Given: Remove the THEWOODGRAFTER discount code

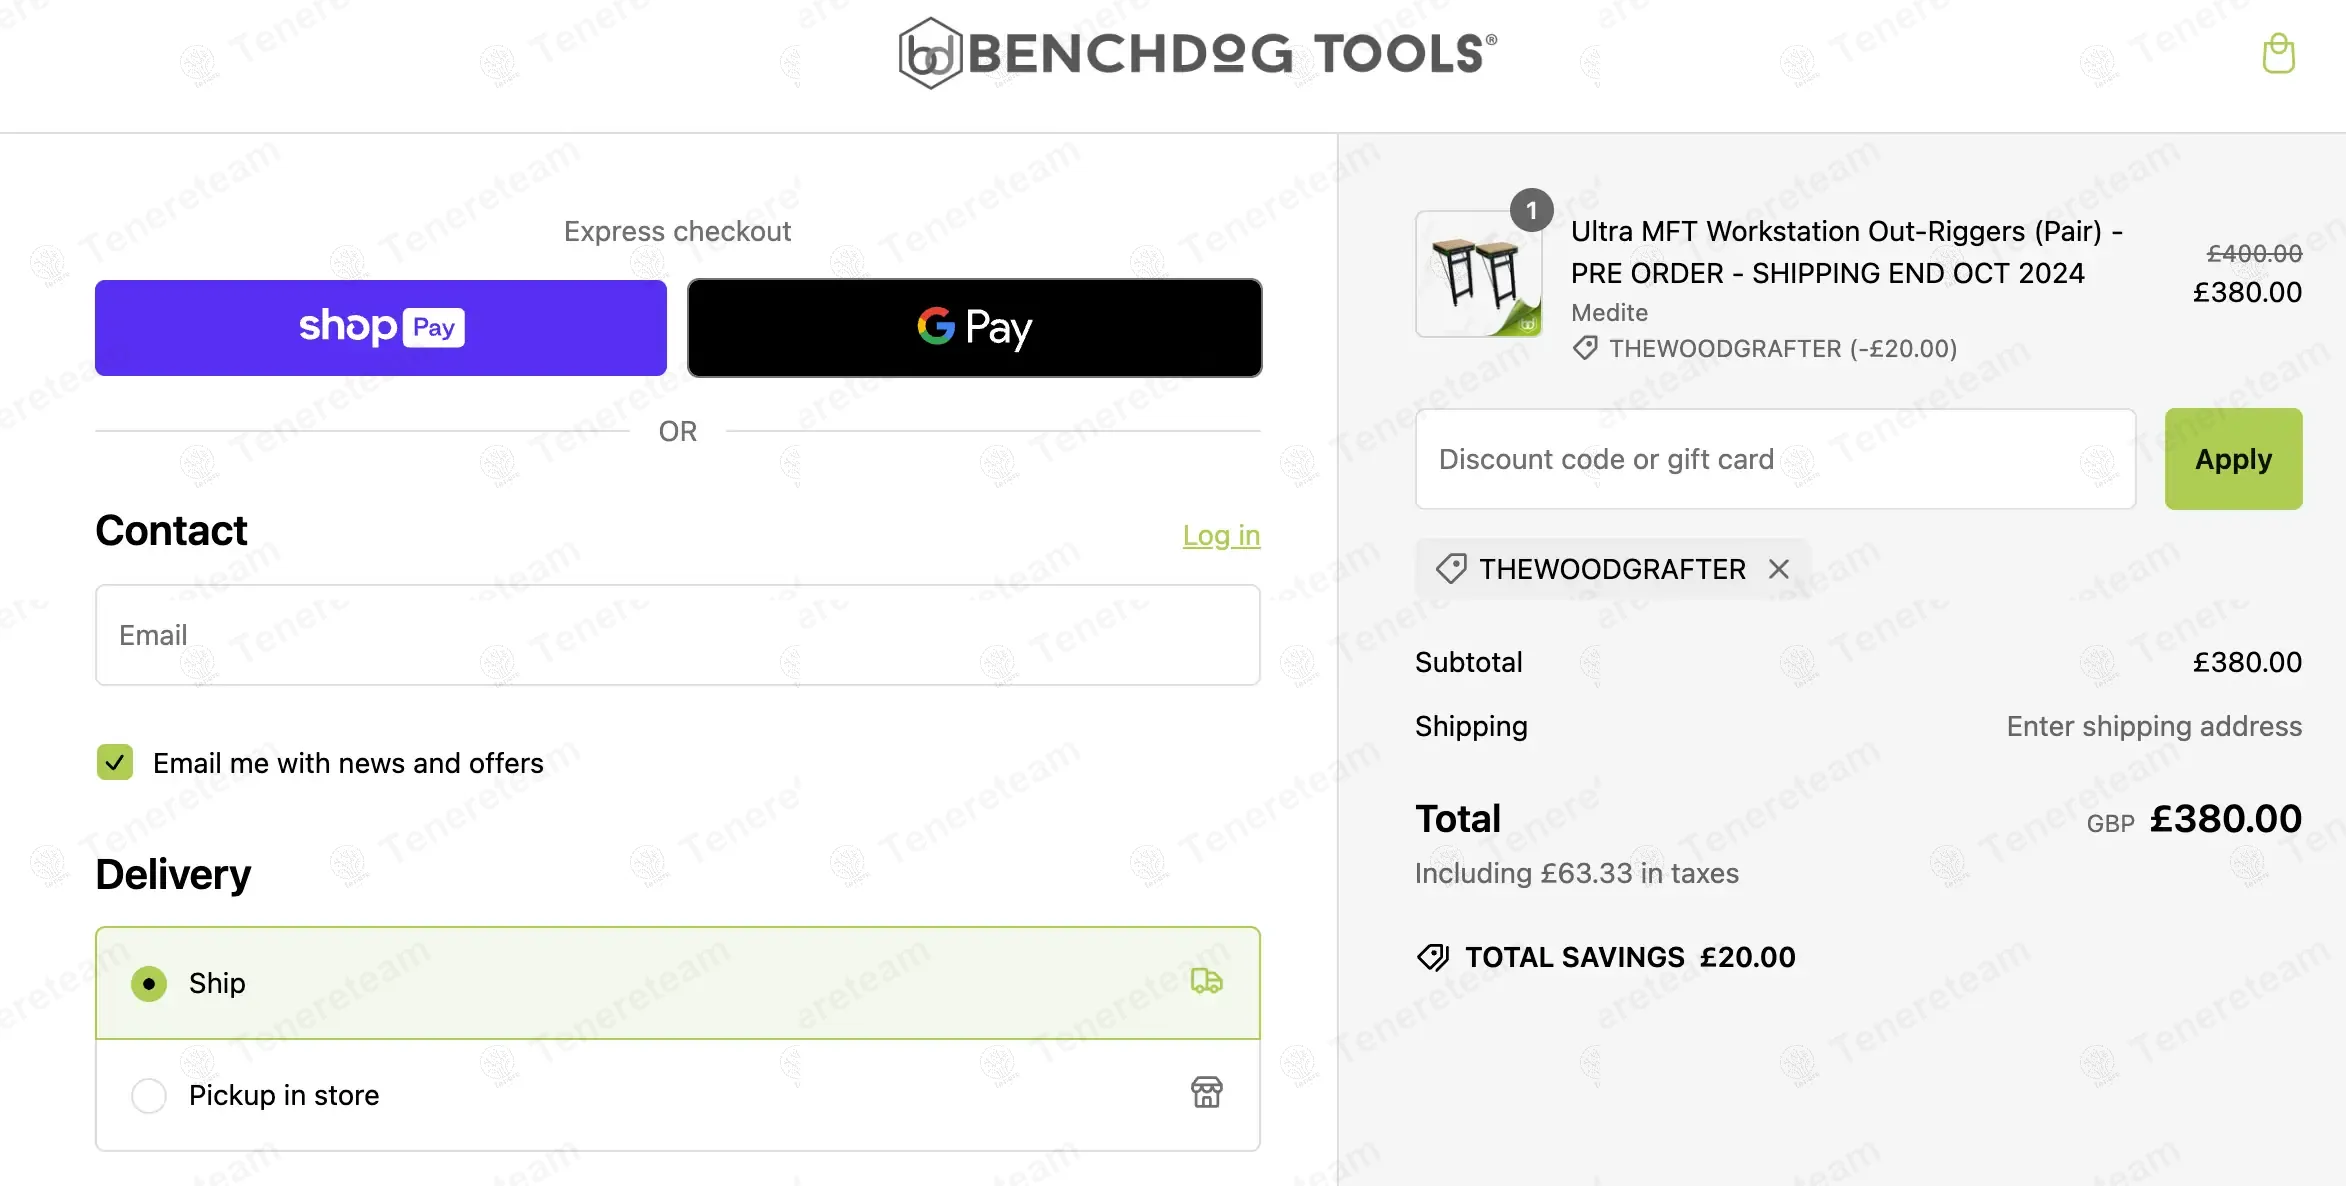Looking at the screenshot, I should [x=1779, y=569].
